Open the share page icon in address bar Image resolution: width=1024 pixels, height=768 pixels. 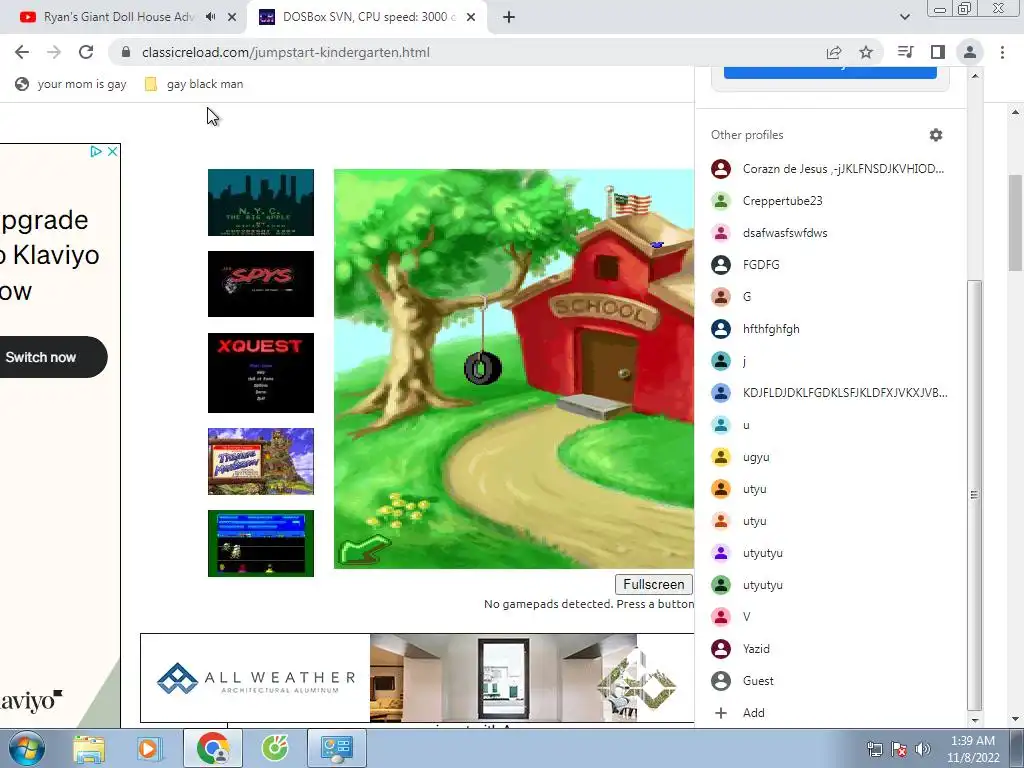coord(834,52)
